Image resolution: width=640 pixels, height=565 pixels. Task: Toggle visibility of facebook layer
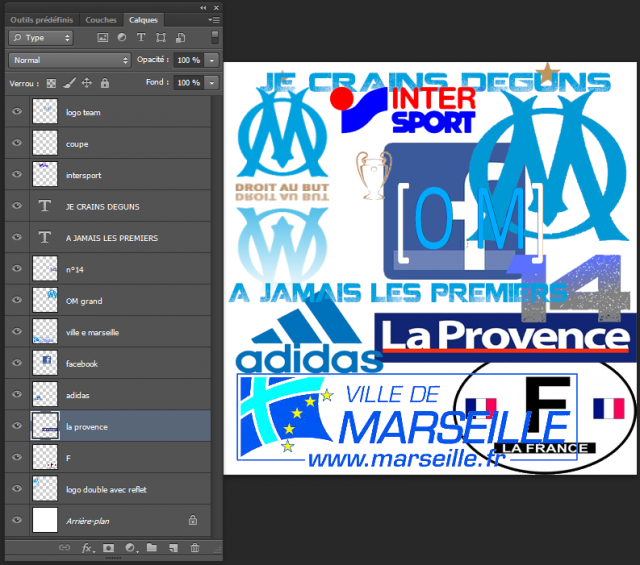17,363
